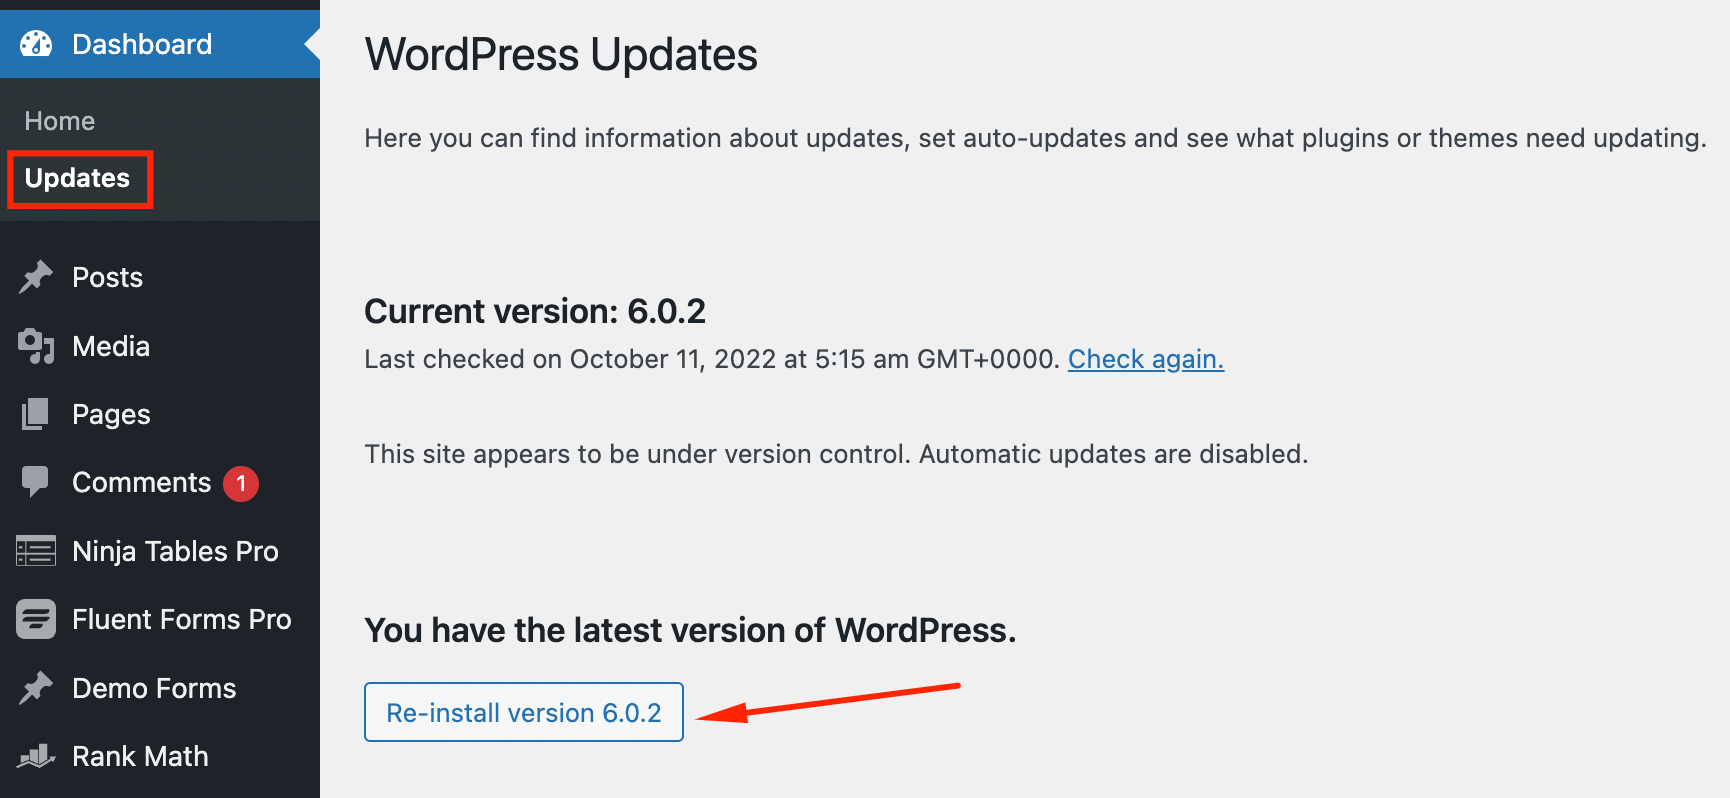The width and height of the screenshot is (1730, 798).
Task: Open the Dashboard menu entry
Action: point(141,44)
